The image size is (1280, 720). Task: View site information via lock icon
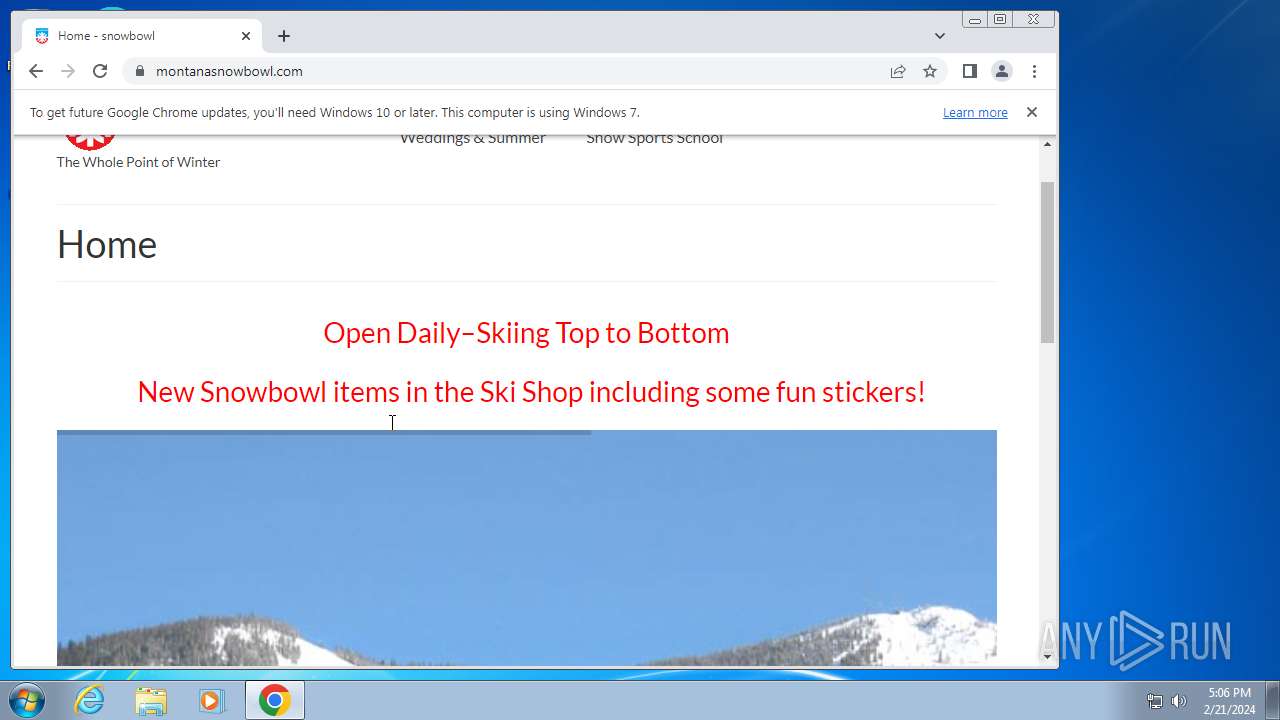pos(139,71)
